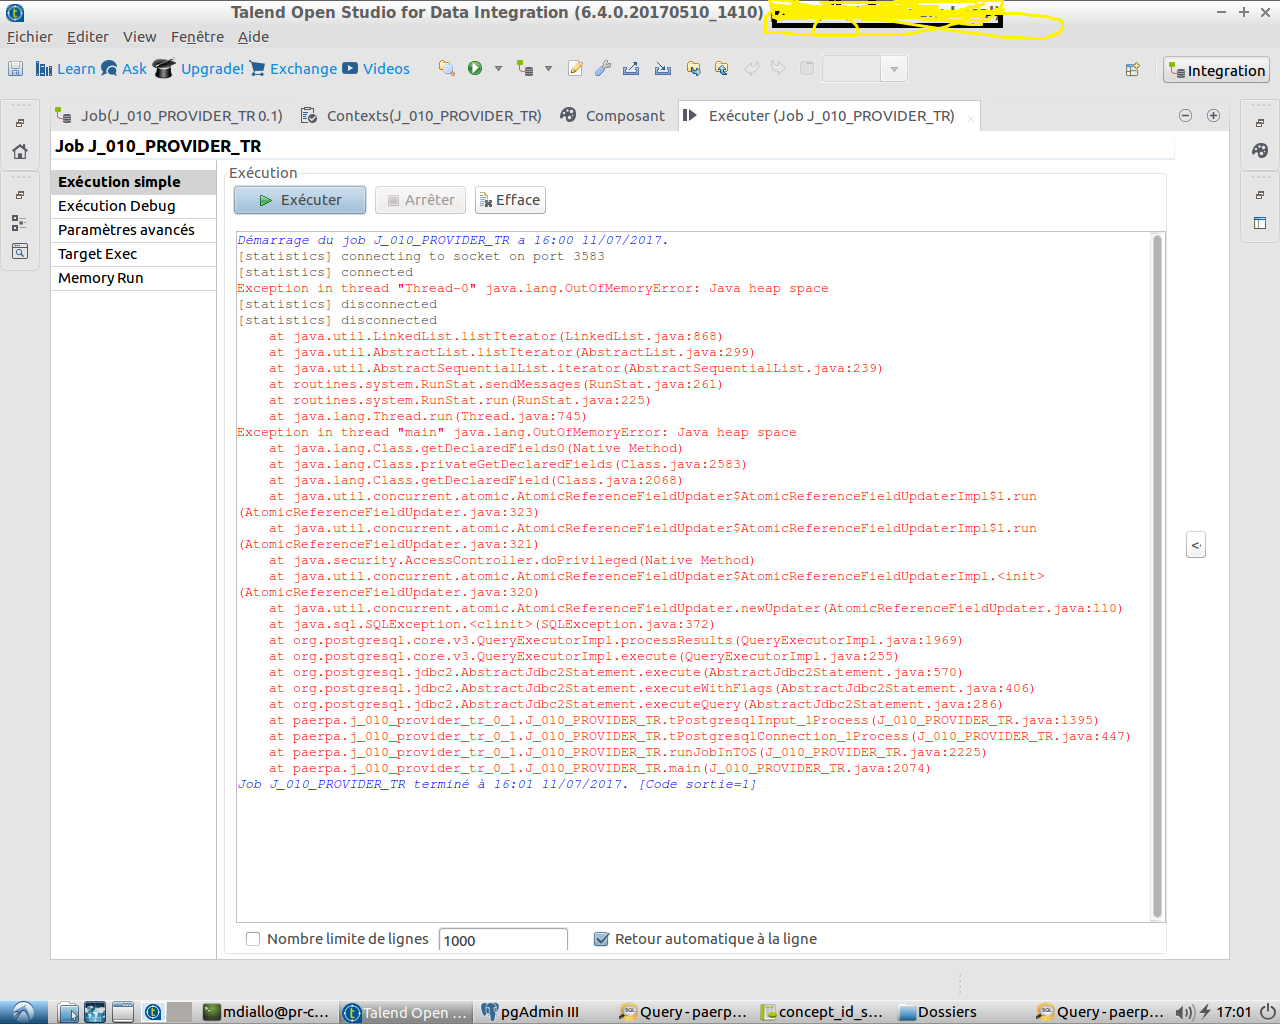The width and height of the screenshot is (1280, 1024).
Task: Click the Save disk icon in toolbar
Action: pyautogui.click(x=15, y=69)
